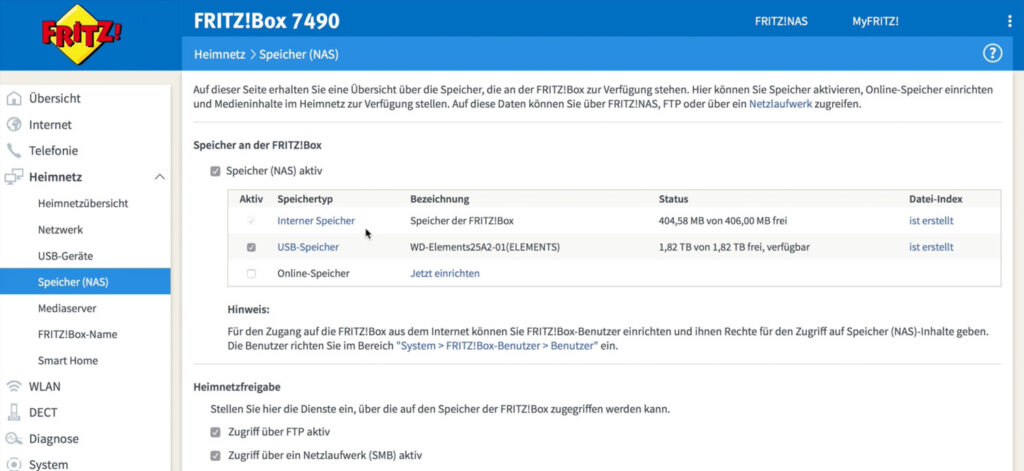
Task: Click the Telefonie phone icon
Action: pyautogui.click(x=14, y=151)
